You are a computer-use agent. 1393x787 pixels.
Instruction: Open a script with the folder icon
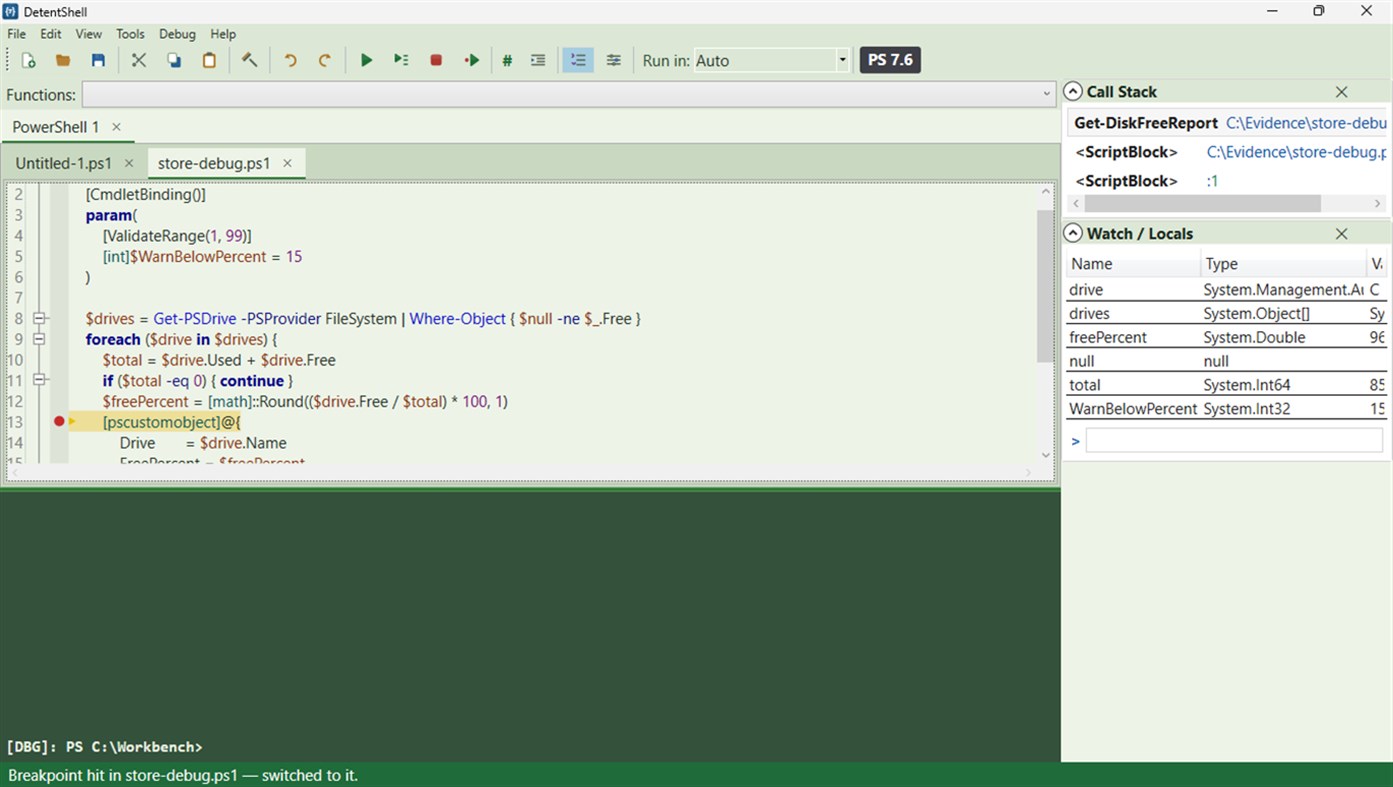(x=63, y=60)
